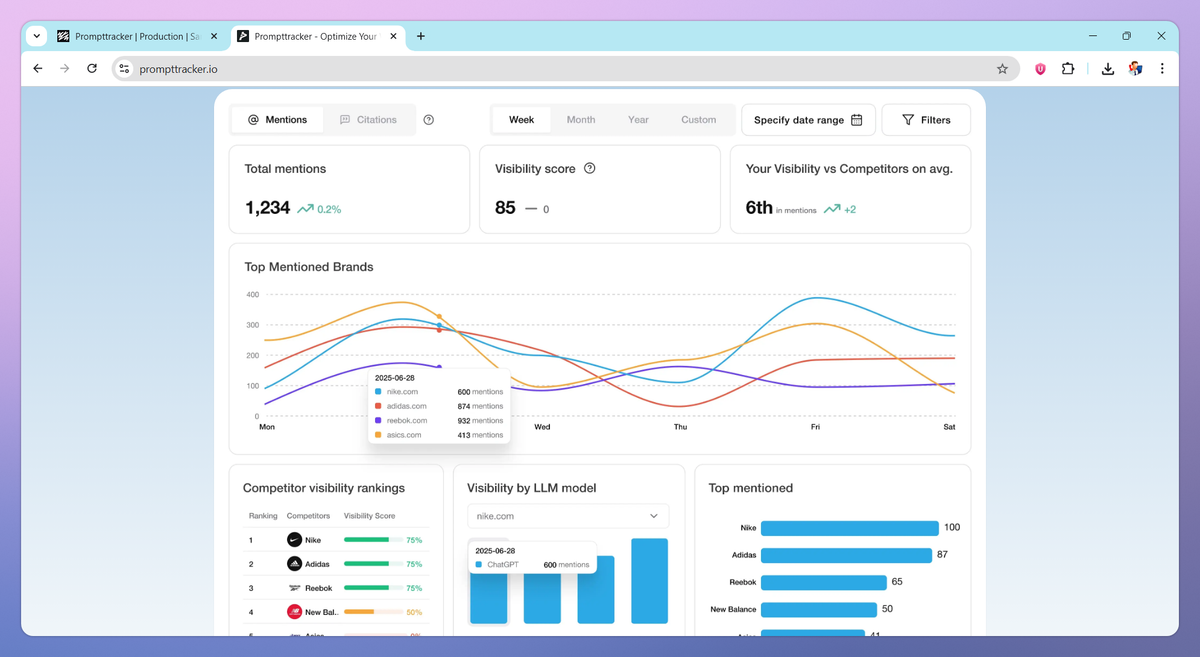Viewport: 1200px width, 657px height.
Task: Click the Nike bar in Top mentioned
Action: pyautogui.click(x=850, y=528)
